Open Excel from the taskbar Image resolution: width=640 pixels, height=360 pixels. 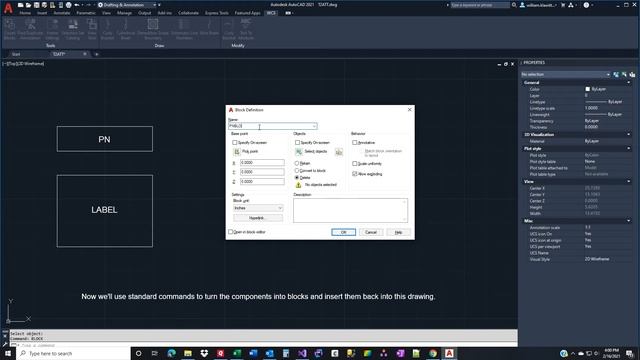237,353
